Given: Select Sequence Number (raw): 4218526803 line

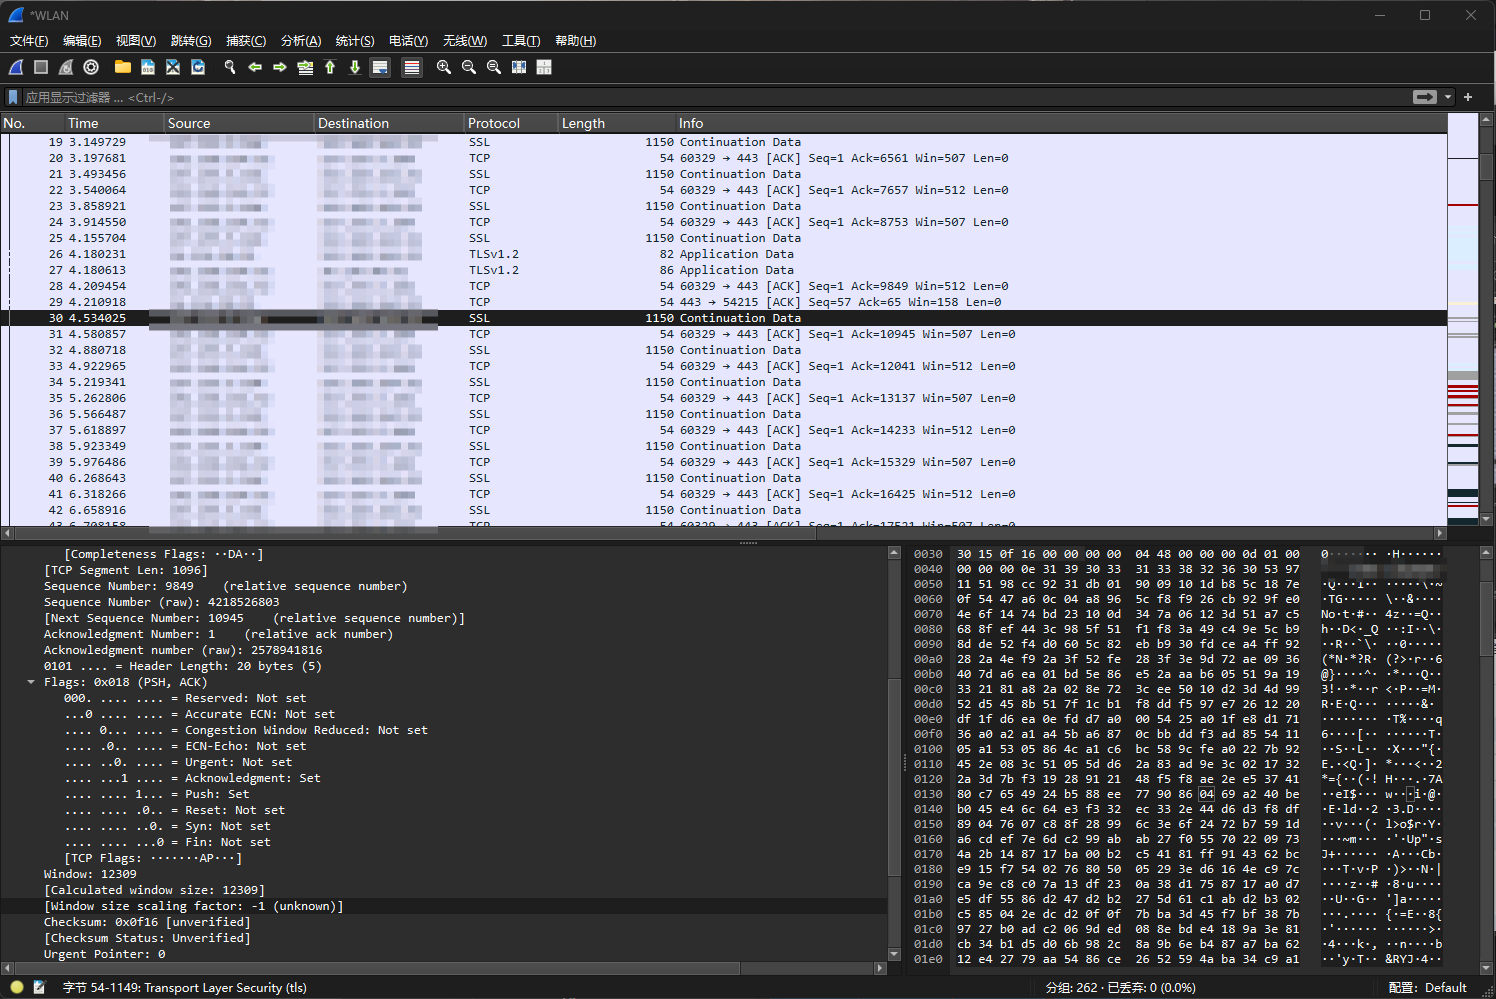Looking at the screenshot, I should click(x=444, y=602).
